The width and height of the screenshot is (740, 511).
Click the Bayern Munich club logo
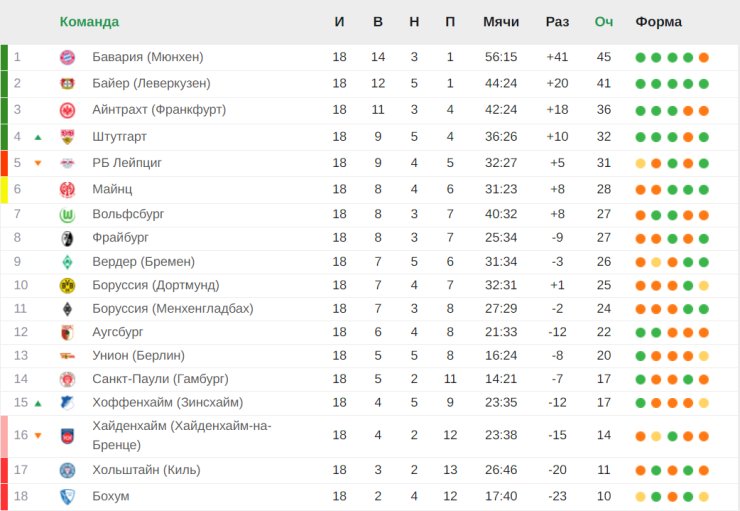point(67,58)
